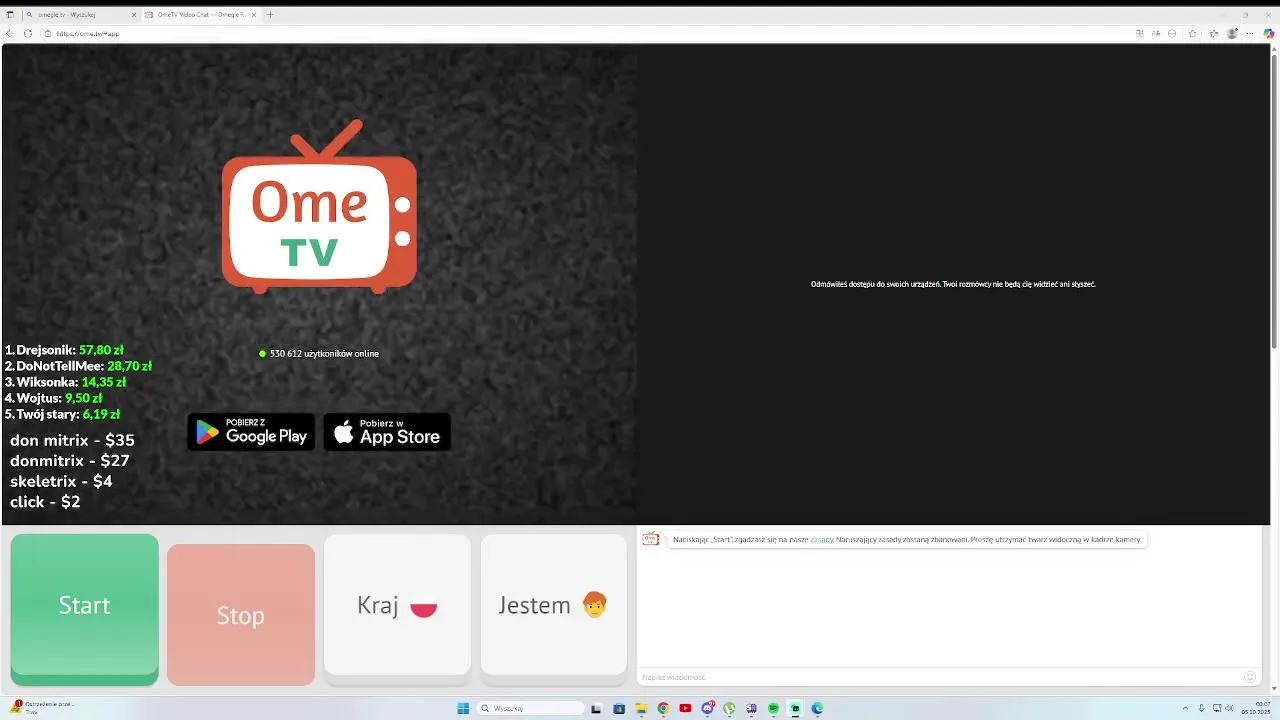Click the OmeTV logo
The width and height of the screenshot is (1280, 720).
tap(319, 207)
